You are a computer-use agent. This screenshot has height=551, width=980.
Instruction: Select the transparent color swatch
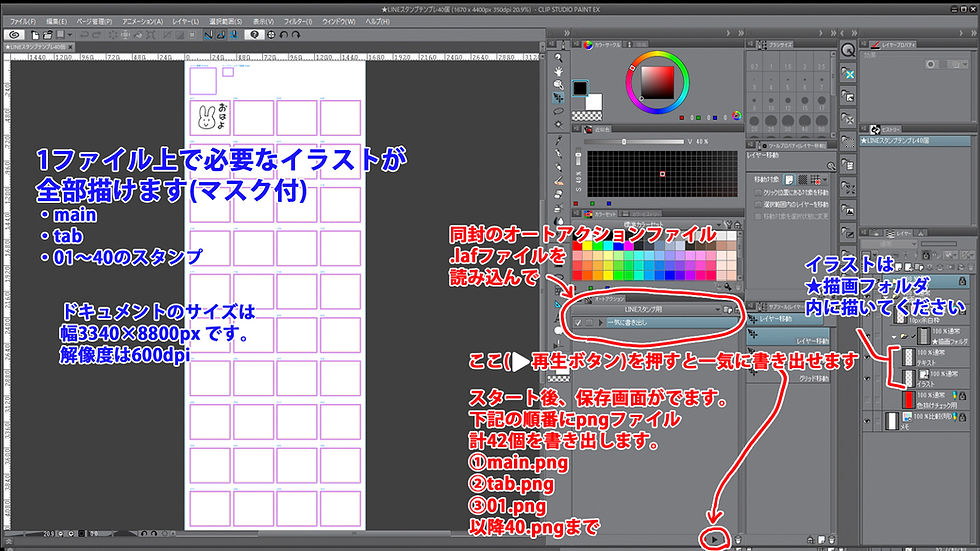click(x=587, y=116)
